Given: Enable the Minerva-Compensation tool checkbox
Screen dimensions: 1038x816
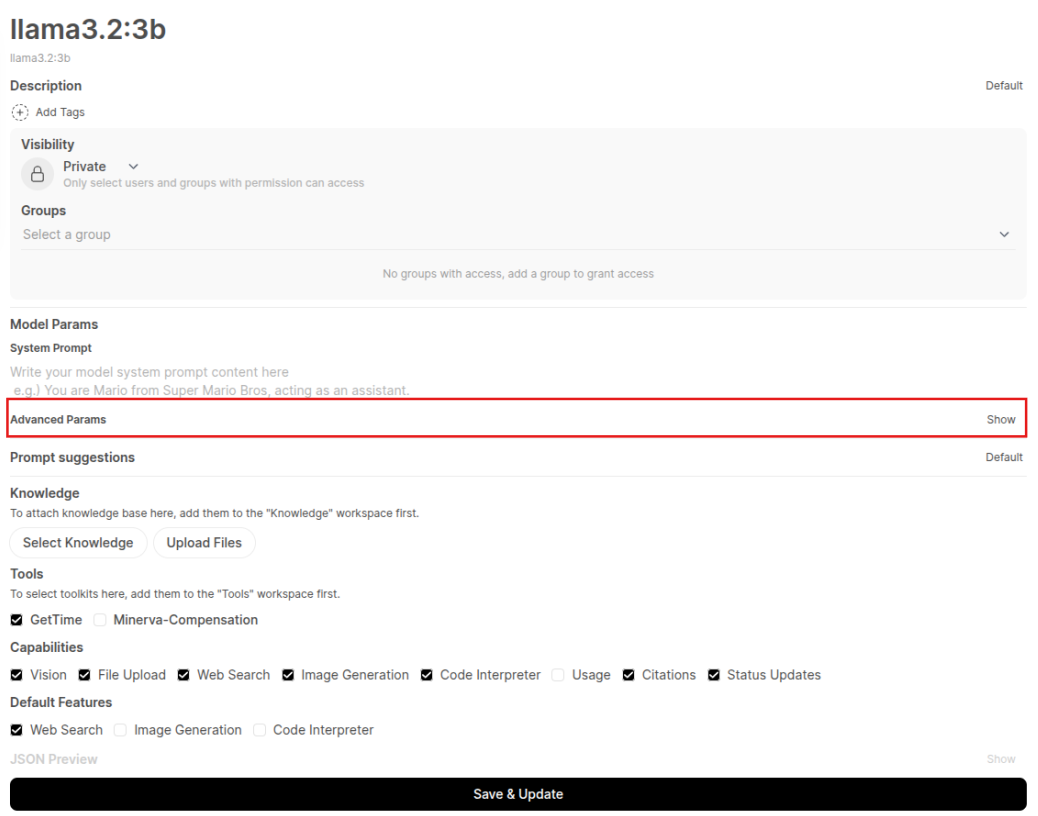Looking at the screenshot, I should point(100,620).
